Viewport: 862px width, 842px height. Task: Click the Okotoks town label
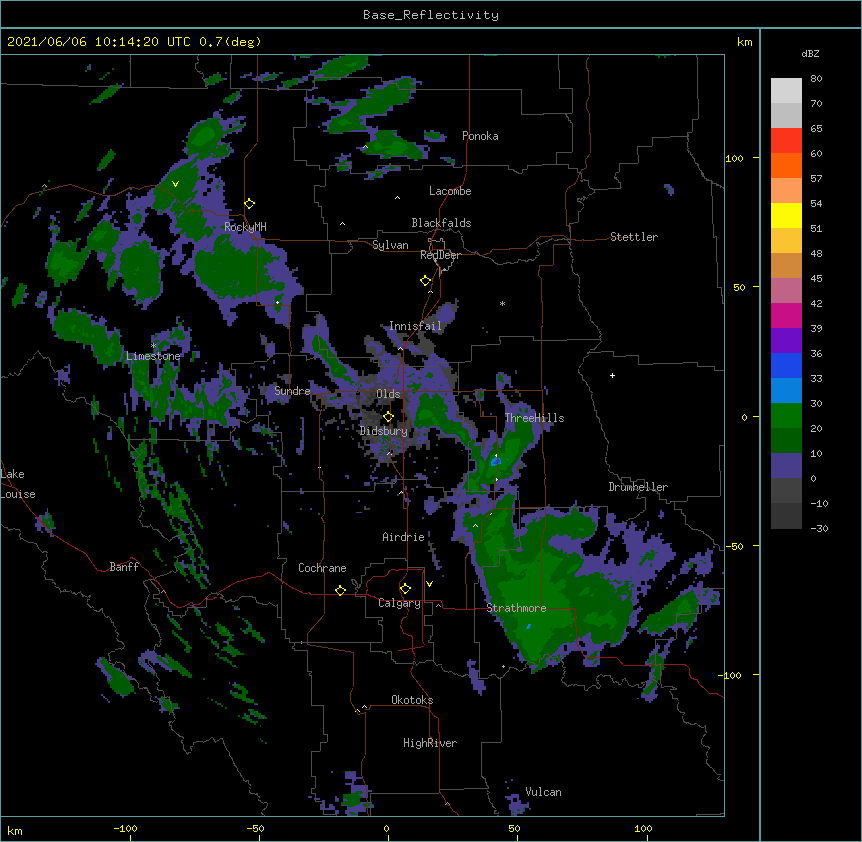click(x=412, y=700)
